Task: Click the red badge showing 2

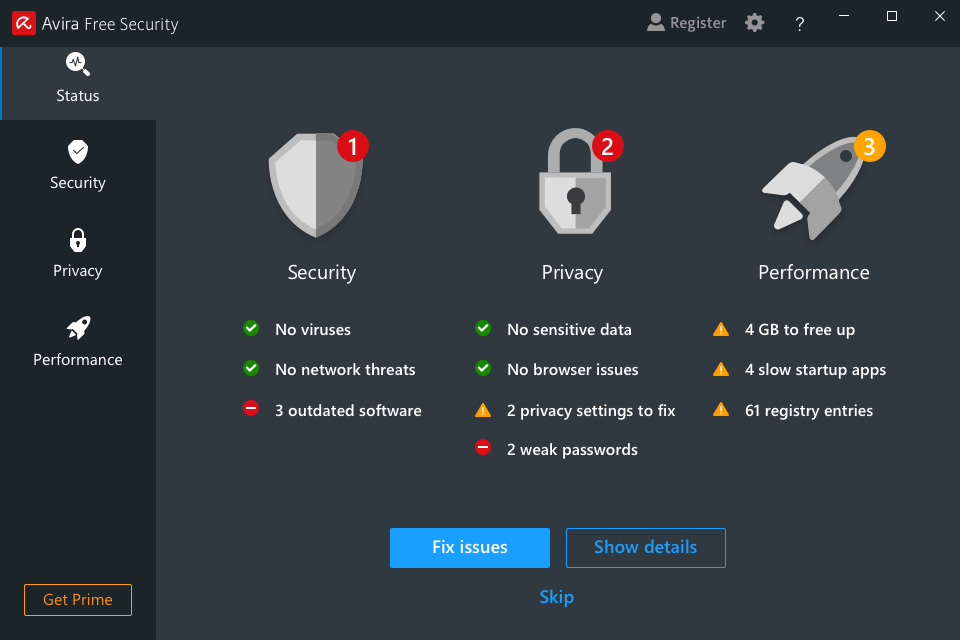Action: point(607,146)
